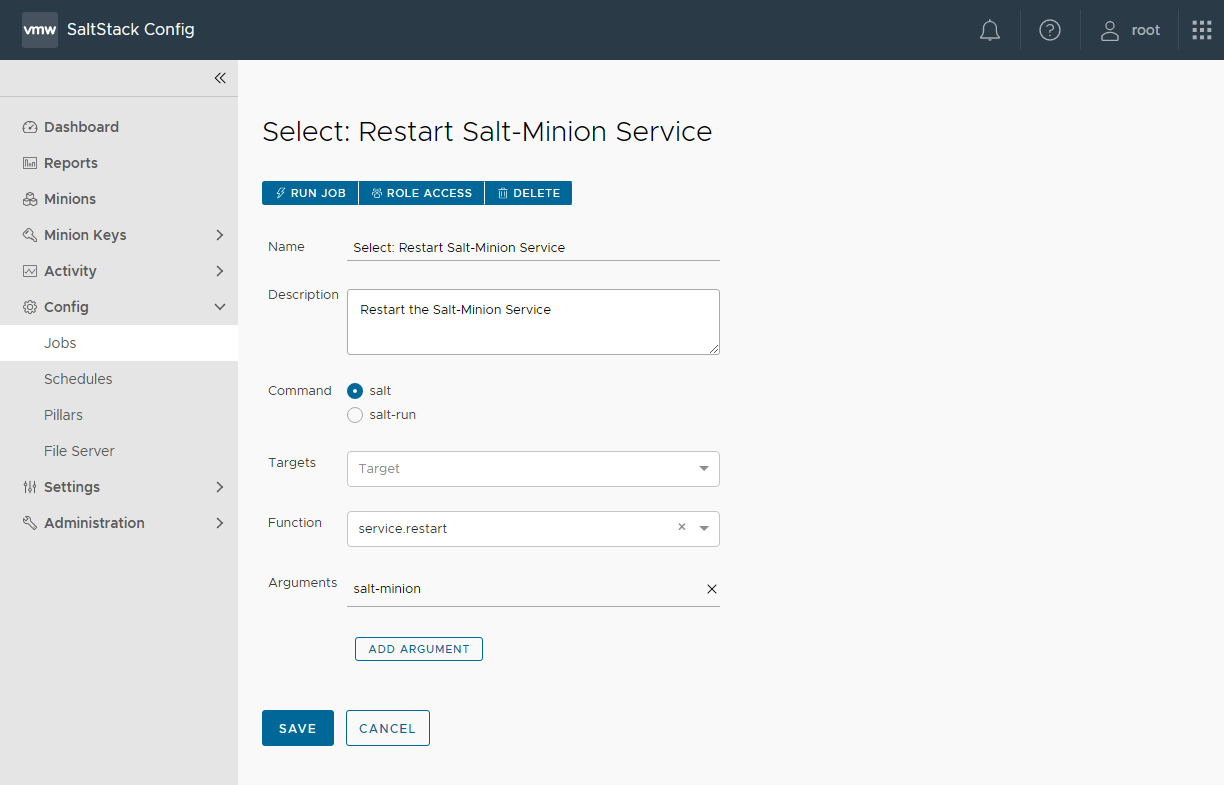Image resolution: width=1224 pixels, height=785 pixels.
Task: Click the VMware logo icon
Action: coord(40,30)
